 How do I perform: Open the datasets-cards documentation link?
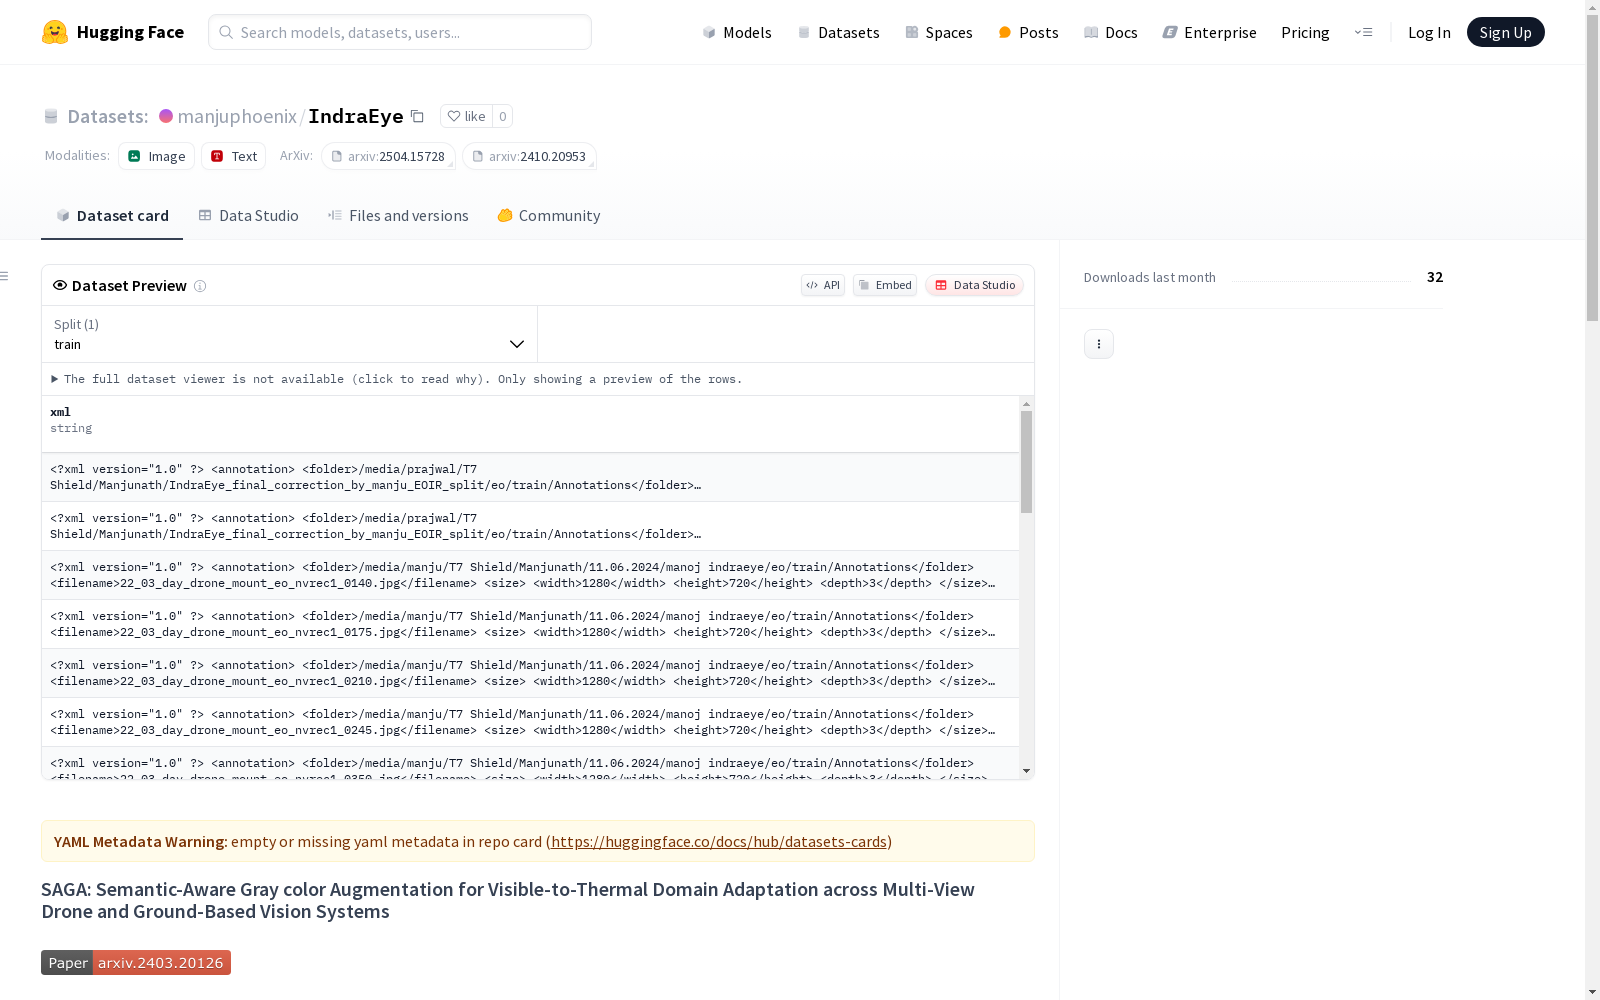click(719, 842)
